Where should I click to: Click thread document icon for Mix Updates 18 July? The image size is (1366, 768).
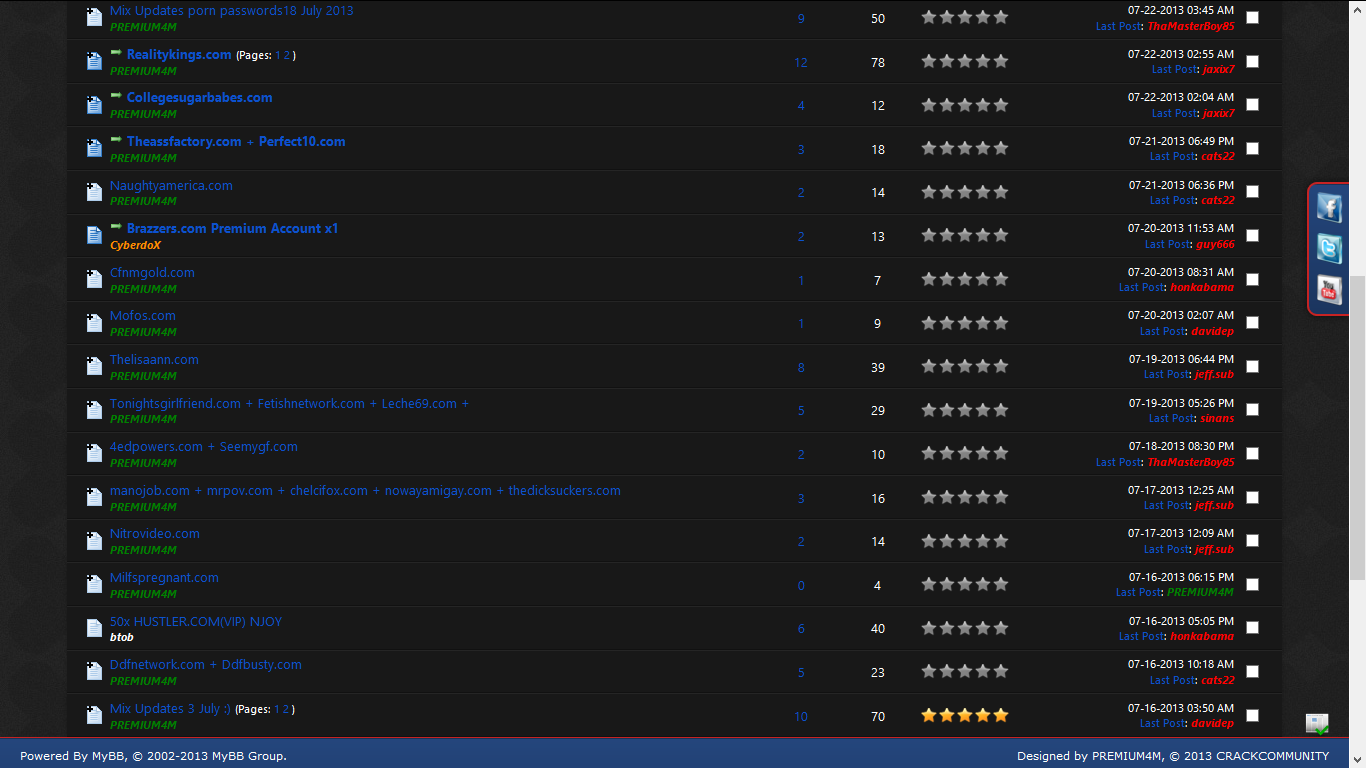coord(94,18)
